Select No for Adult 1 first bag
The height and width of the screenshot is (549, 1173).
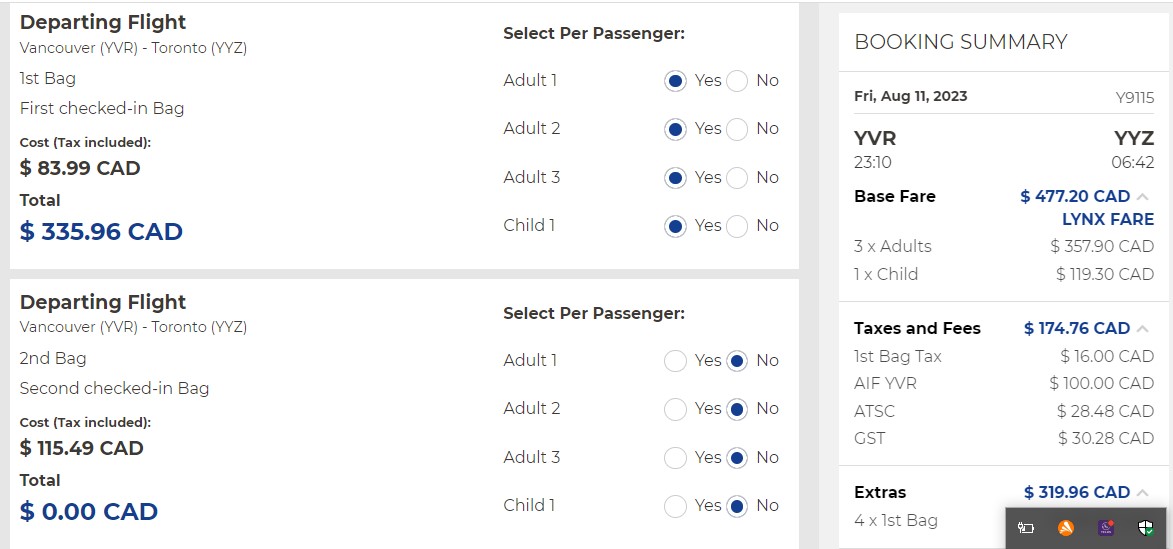tap(737, 81)
